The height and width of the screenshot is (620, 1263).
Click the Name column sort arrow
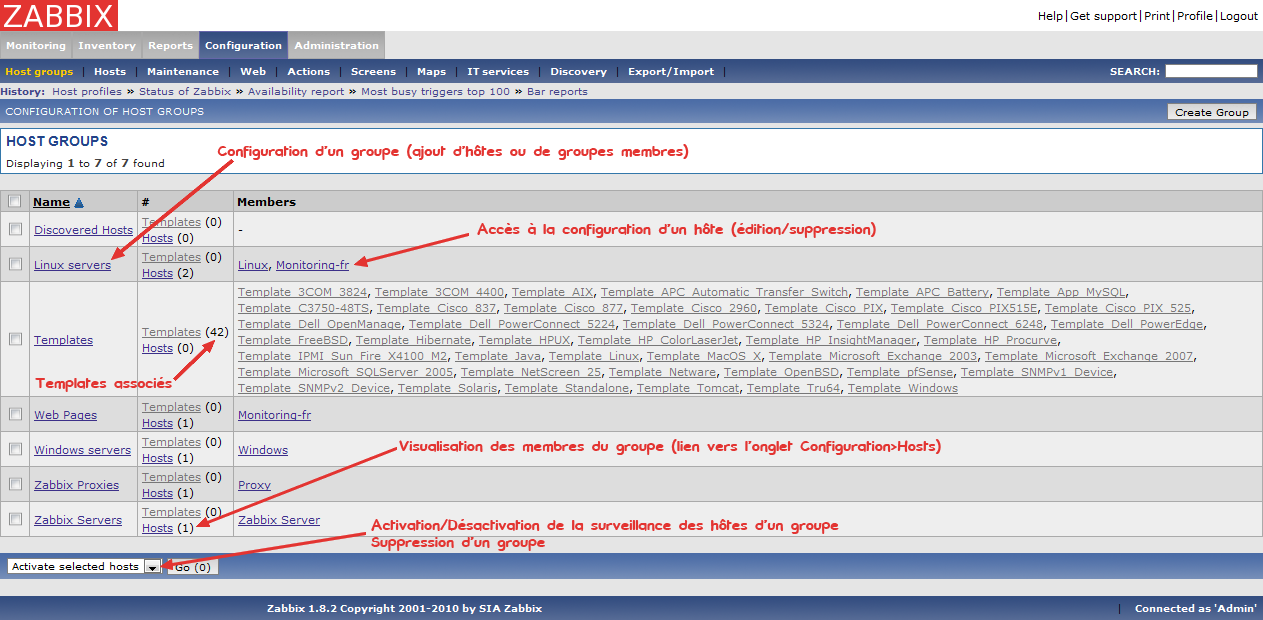coord(79,202)
